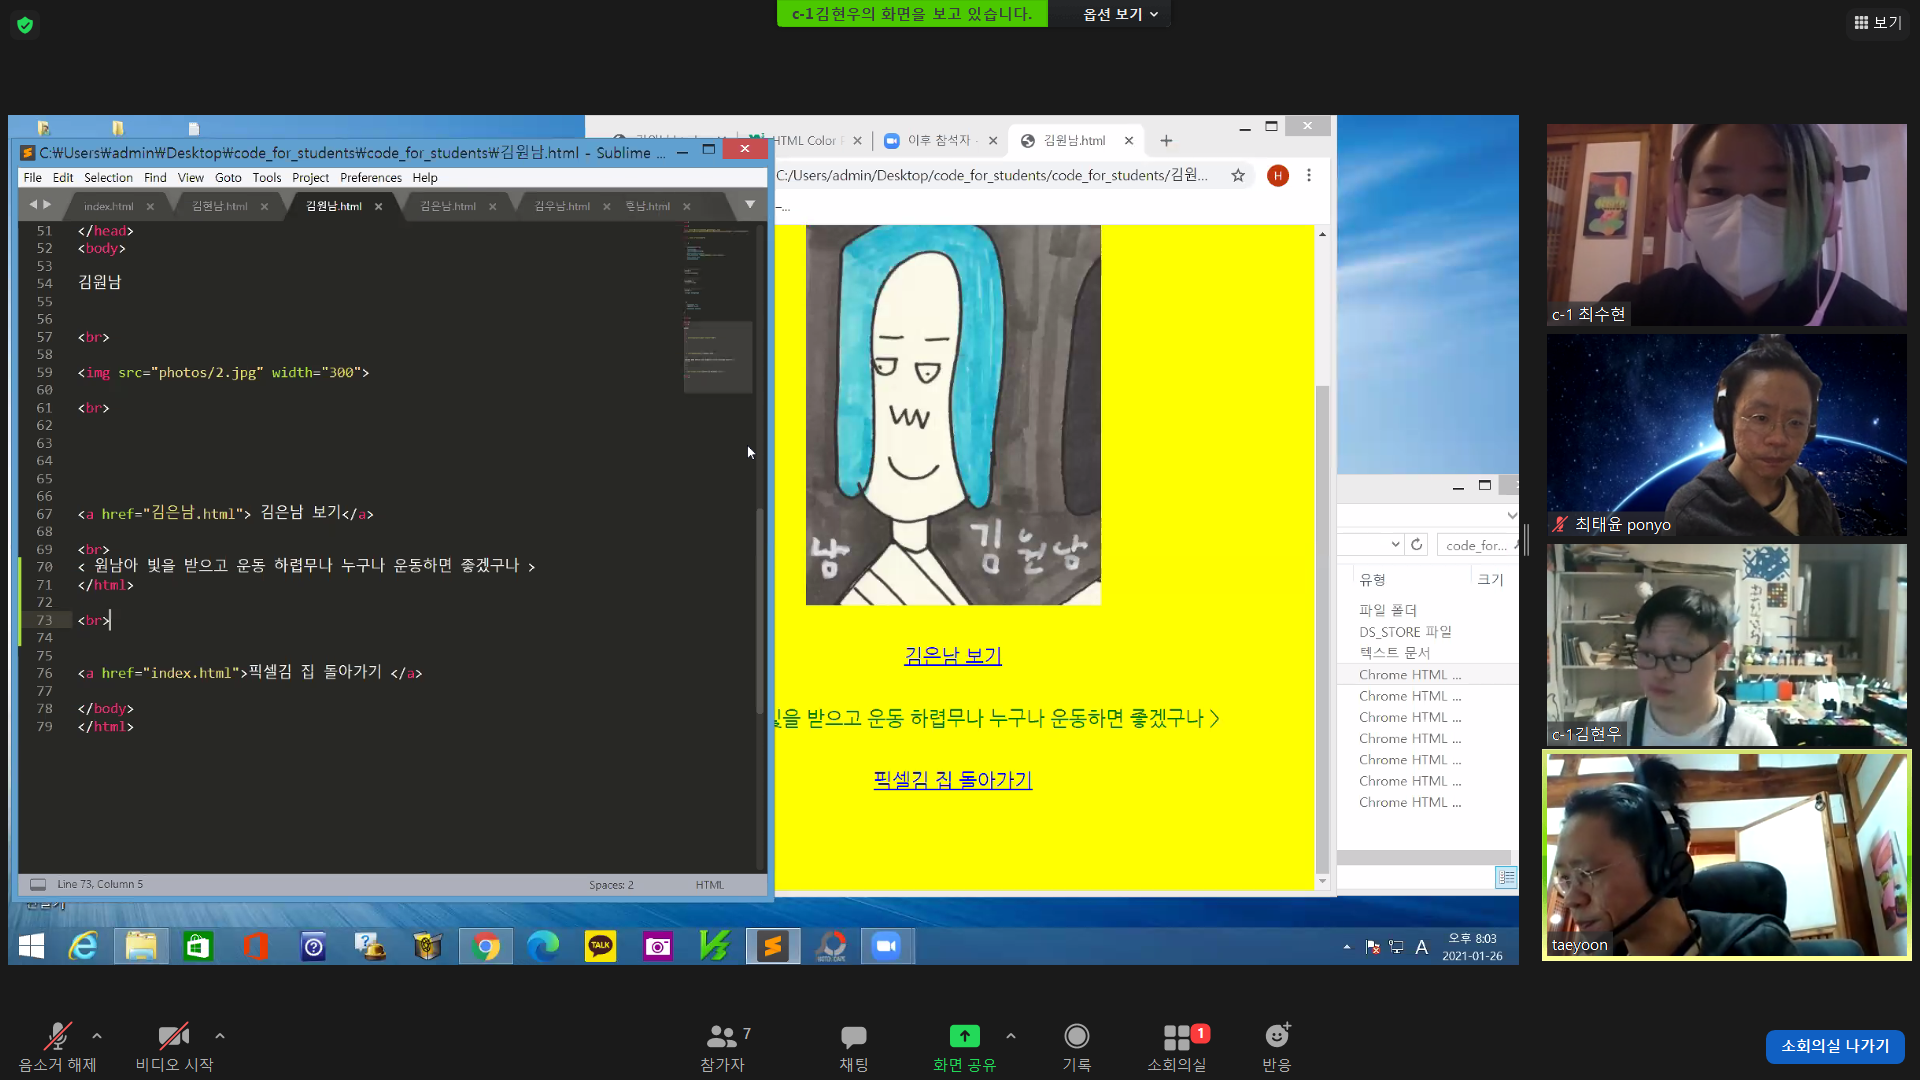This screenshot has width=1920, height=1080.
Task: Click the 김은남 보기 link in webpage
Action: [x=953, y=656]
